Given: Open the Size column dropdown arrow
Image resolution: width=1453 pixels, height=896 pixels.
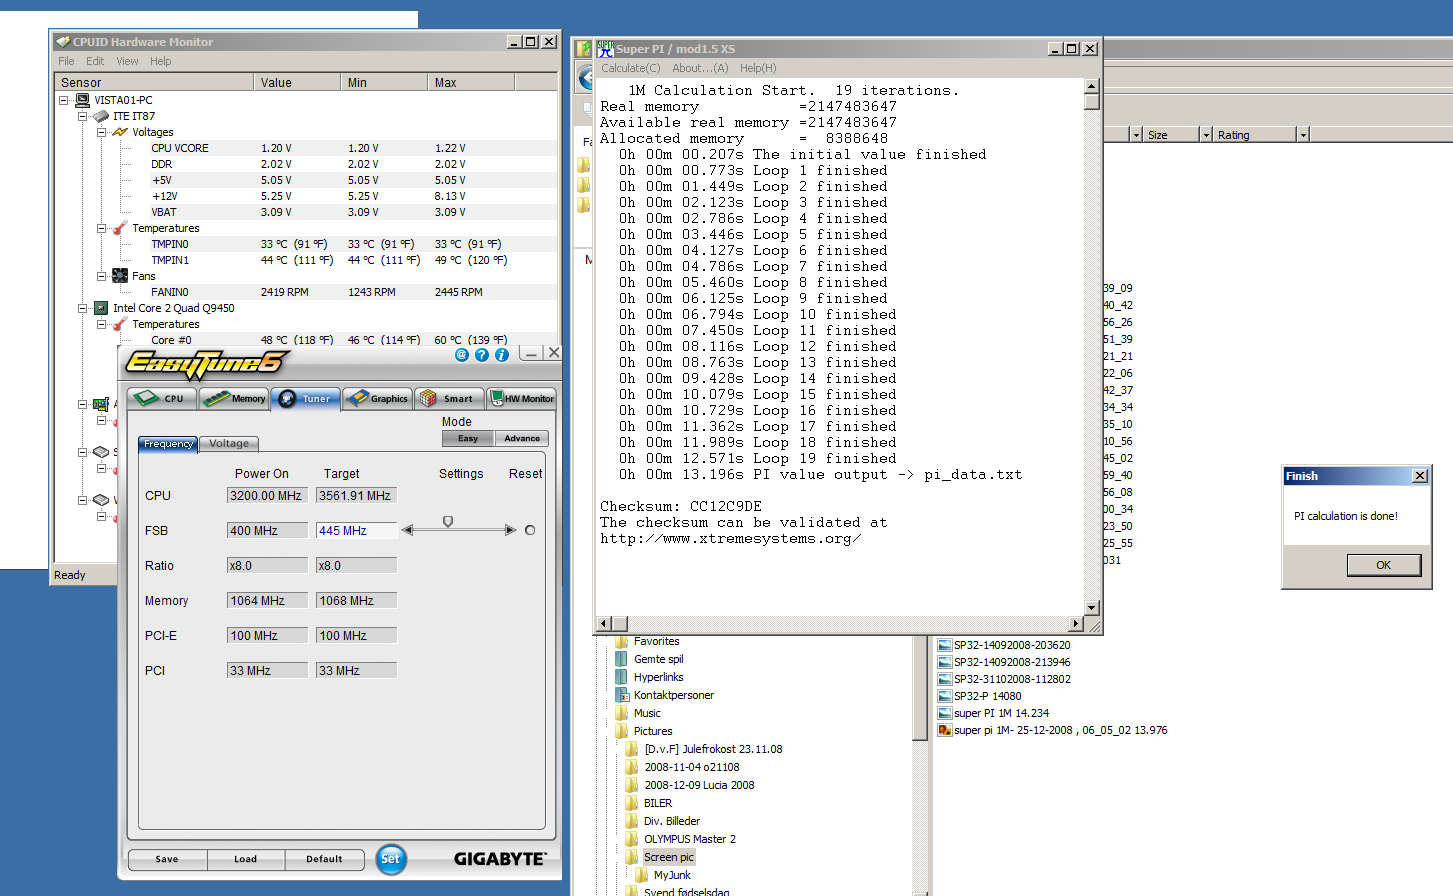Looking at the screenshot, I should (1206, 134).
